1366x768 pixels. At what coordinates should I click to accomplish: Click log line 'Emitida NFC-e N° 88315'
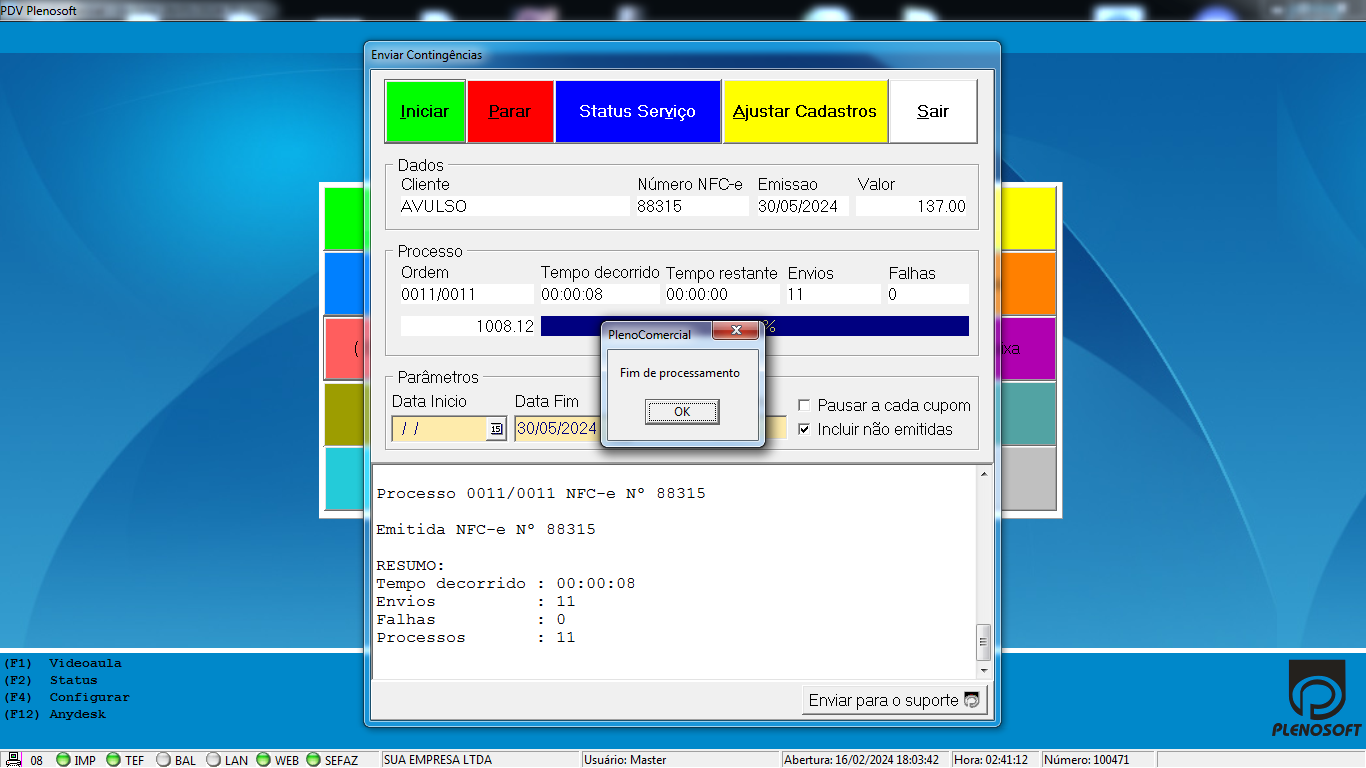(486, 529)
